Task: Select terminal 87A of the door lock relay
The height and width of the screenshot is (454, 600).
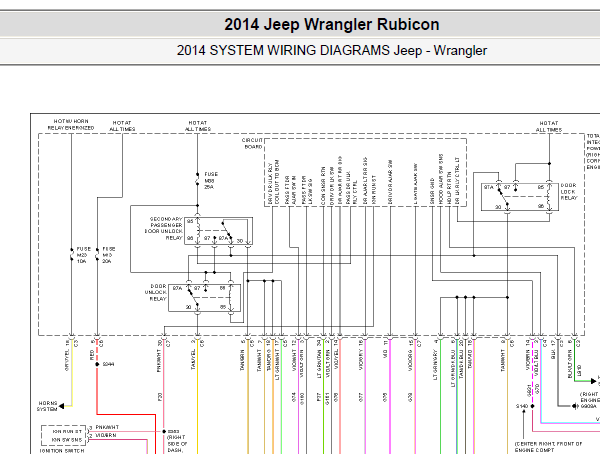Action: click(x=489, y=187)
